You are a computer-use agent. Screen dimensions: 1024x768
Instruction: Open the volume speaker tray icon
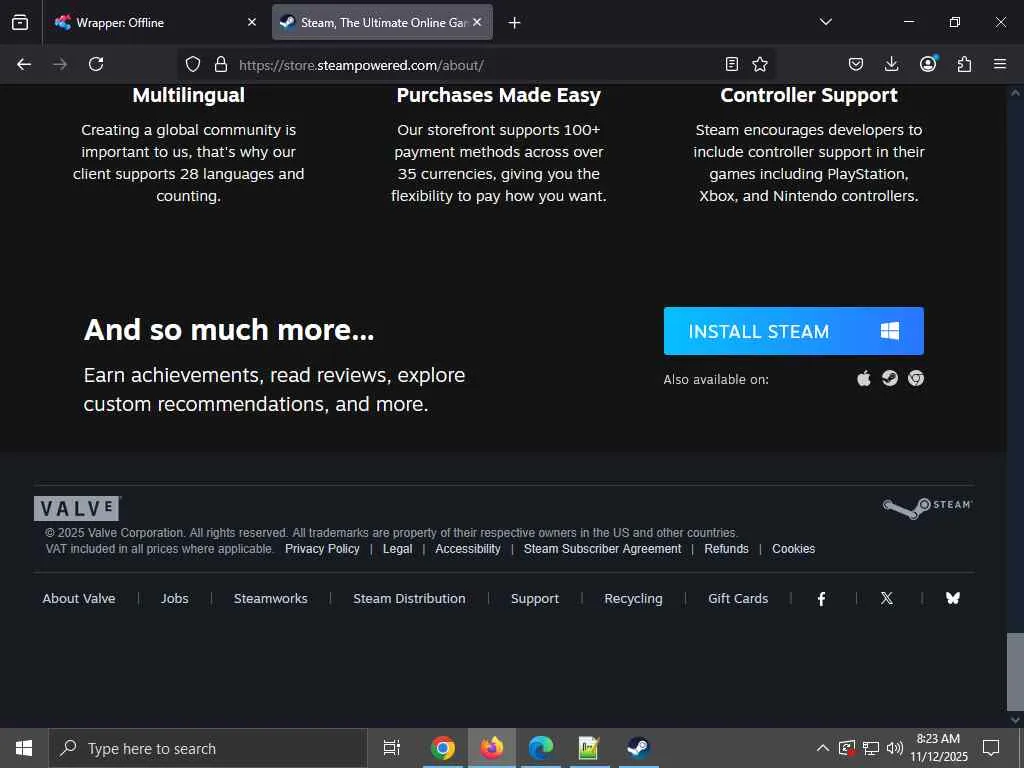point(895,748)
